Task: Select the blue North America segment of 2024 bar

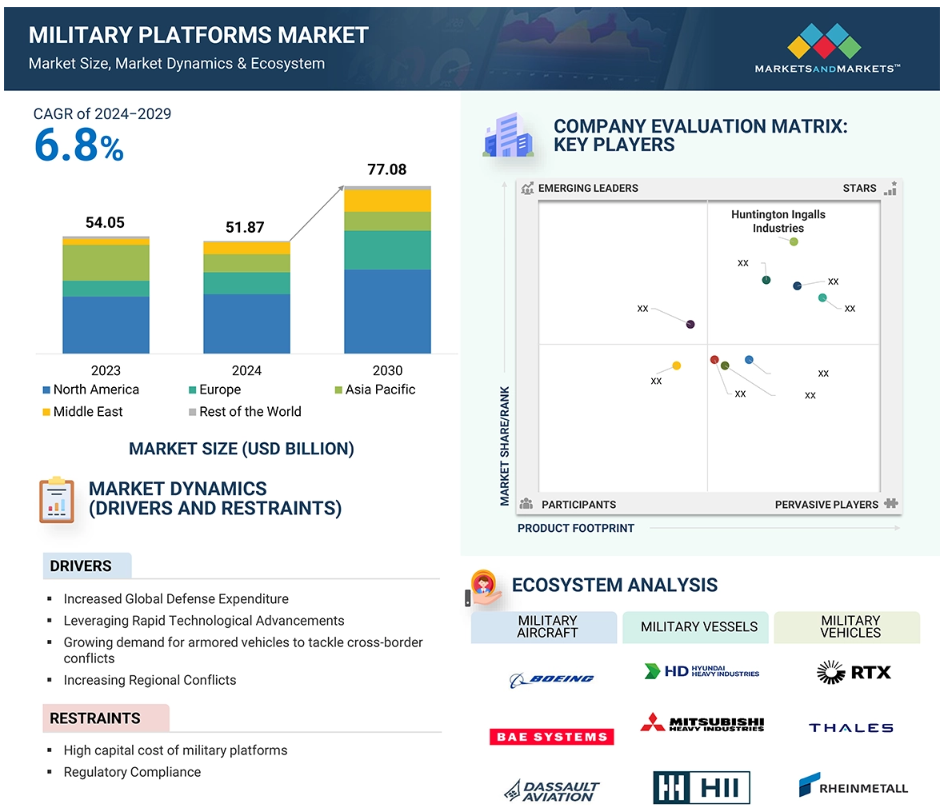Action: (246, 324)
